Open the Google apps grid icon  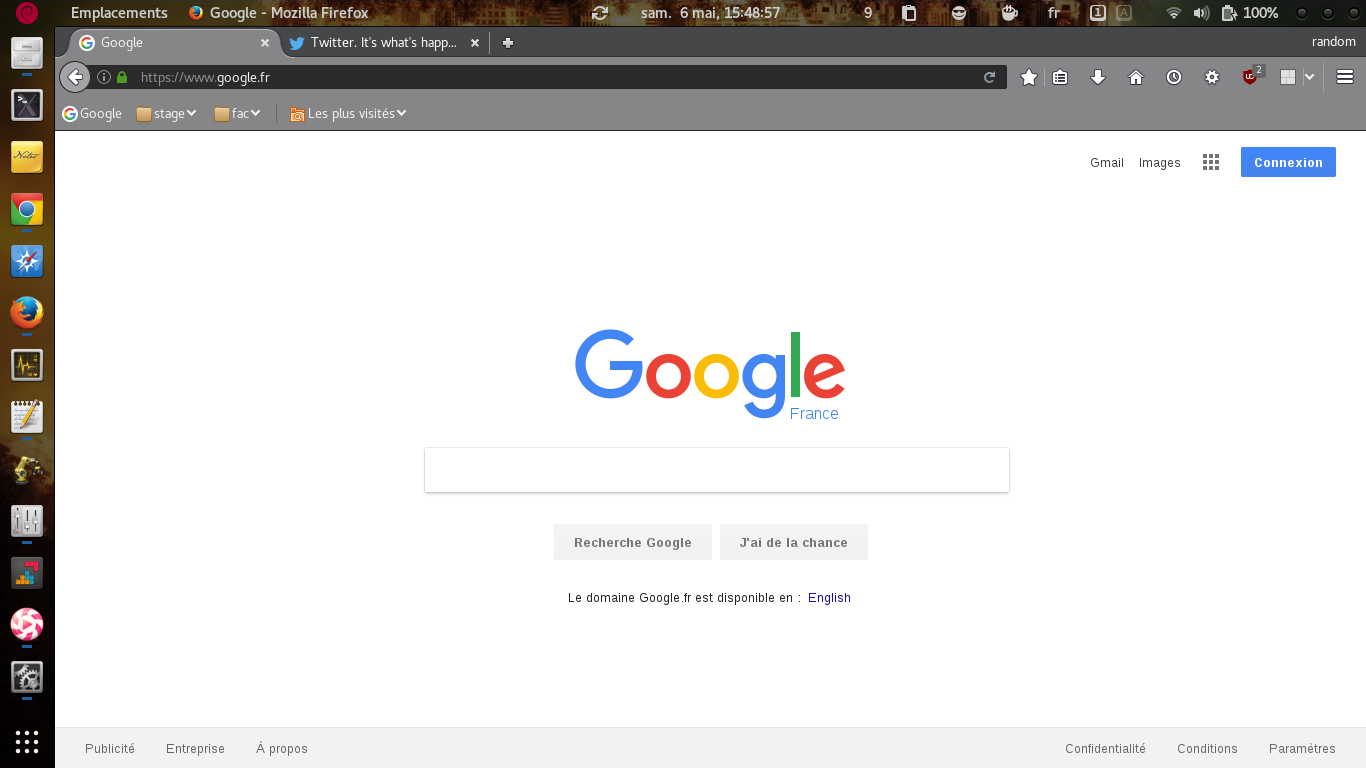point(1211,163)
